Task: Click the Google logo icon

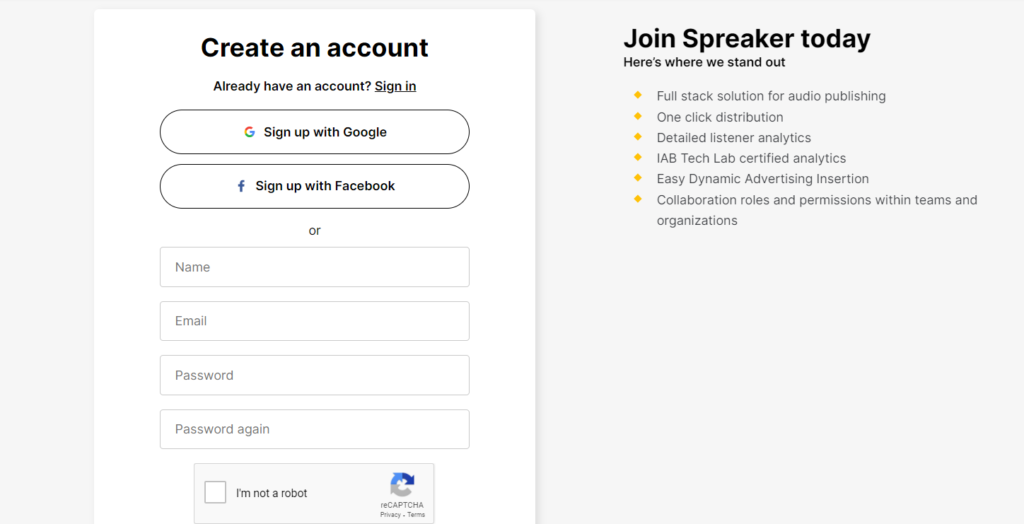Action: [249, 132]
